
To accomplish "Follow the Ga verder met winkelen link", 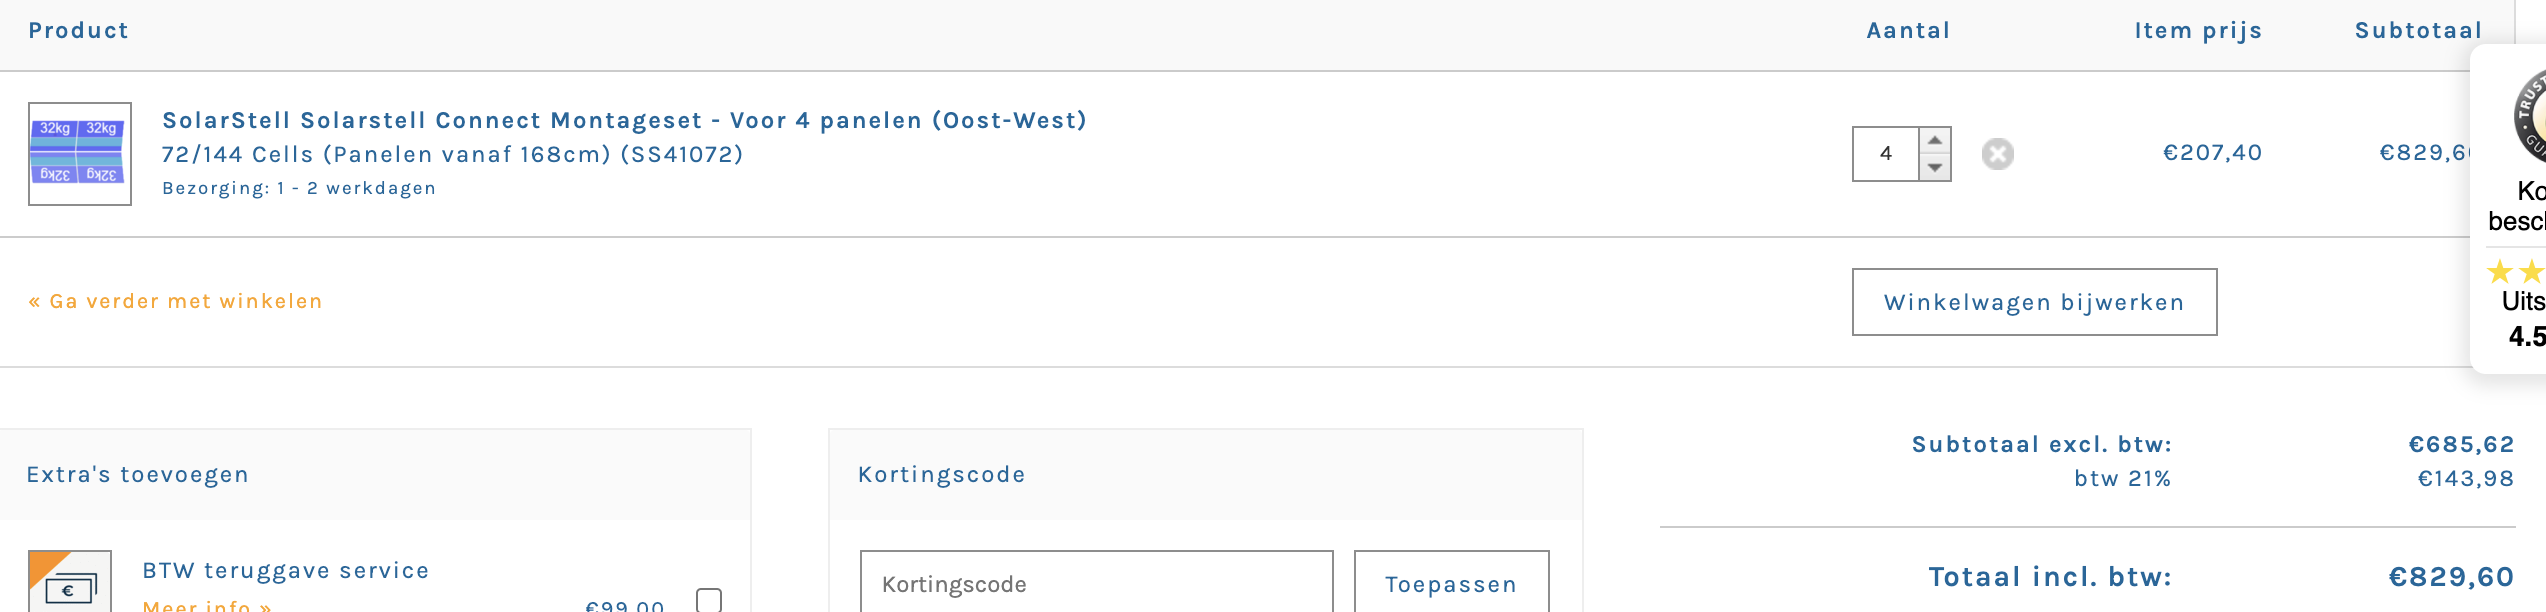I will pyautogui.click(x=176, y=301).
